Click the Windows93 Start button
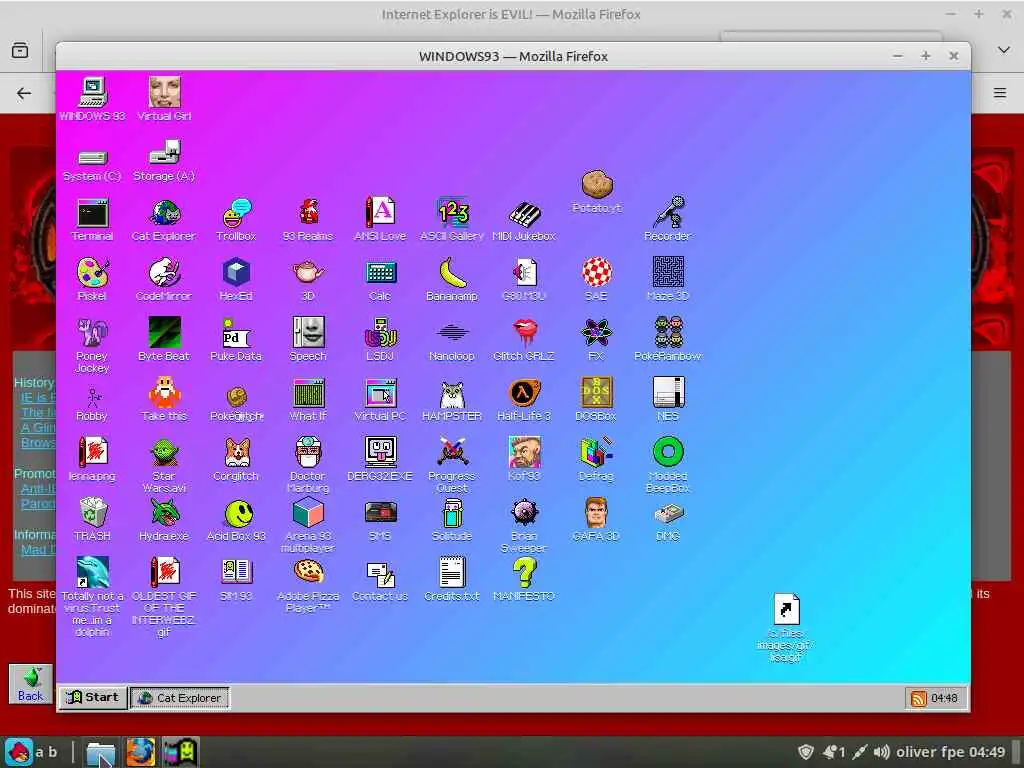Viewport: 1024px width, 768px height. (93, 697)
